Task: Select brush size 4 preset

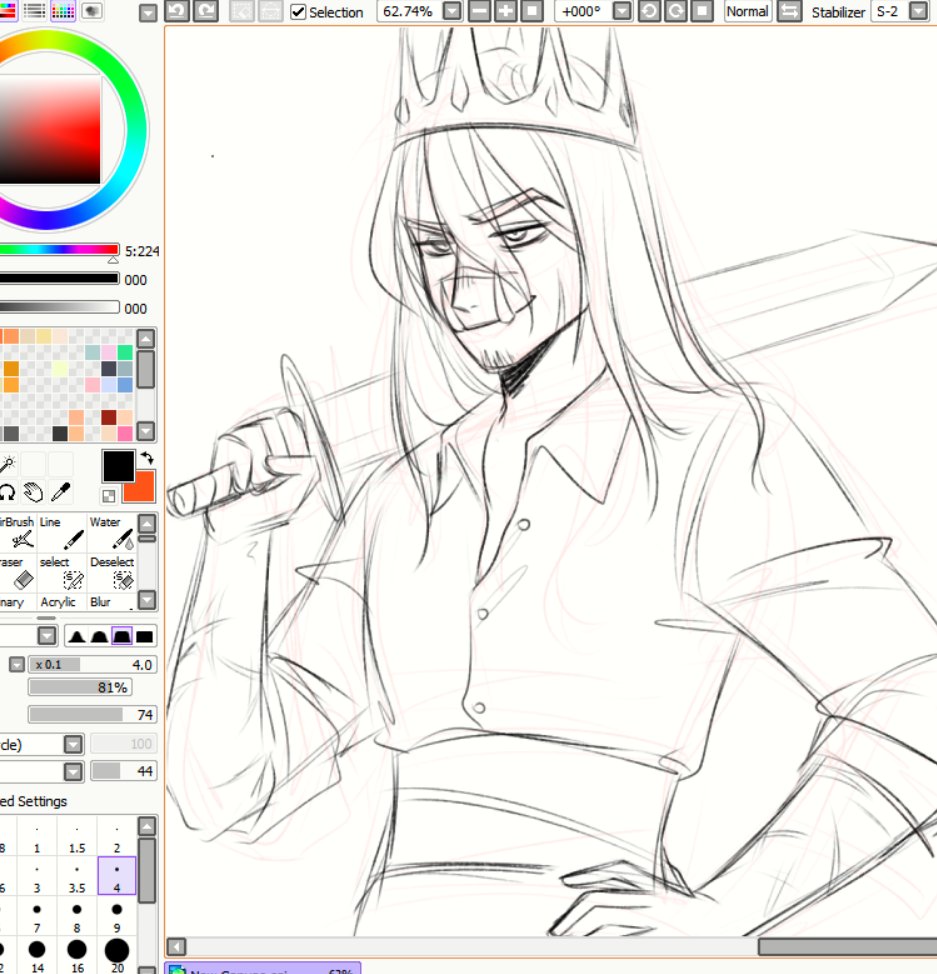Action: tap(117, 876)
